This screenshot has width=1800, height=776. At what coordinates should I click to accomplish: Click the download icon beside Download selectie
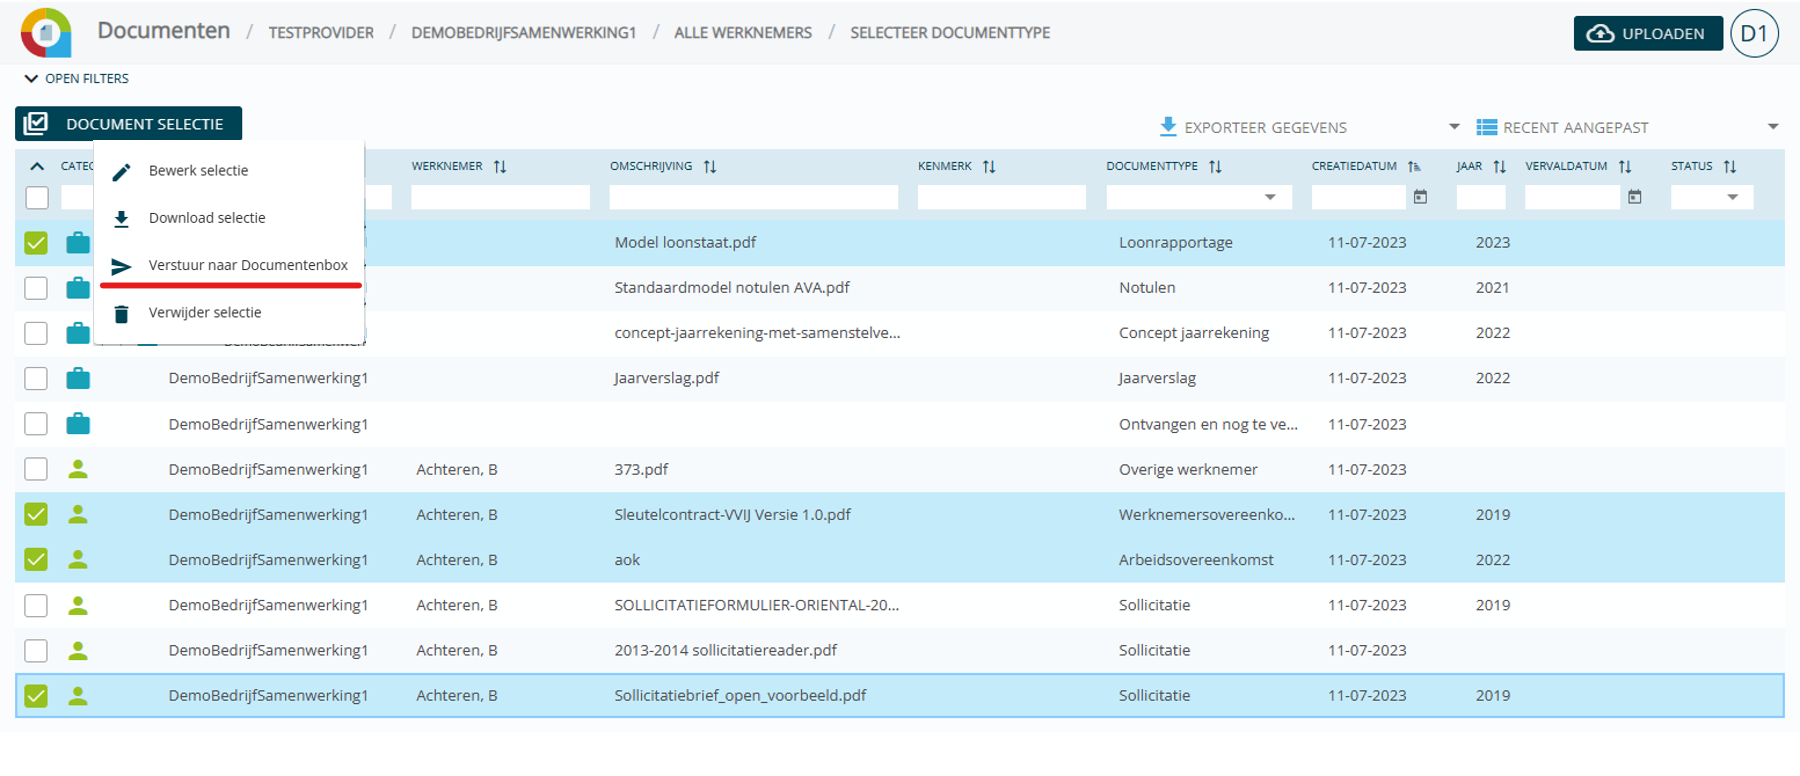point(121,219)
